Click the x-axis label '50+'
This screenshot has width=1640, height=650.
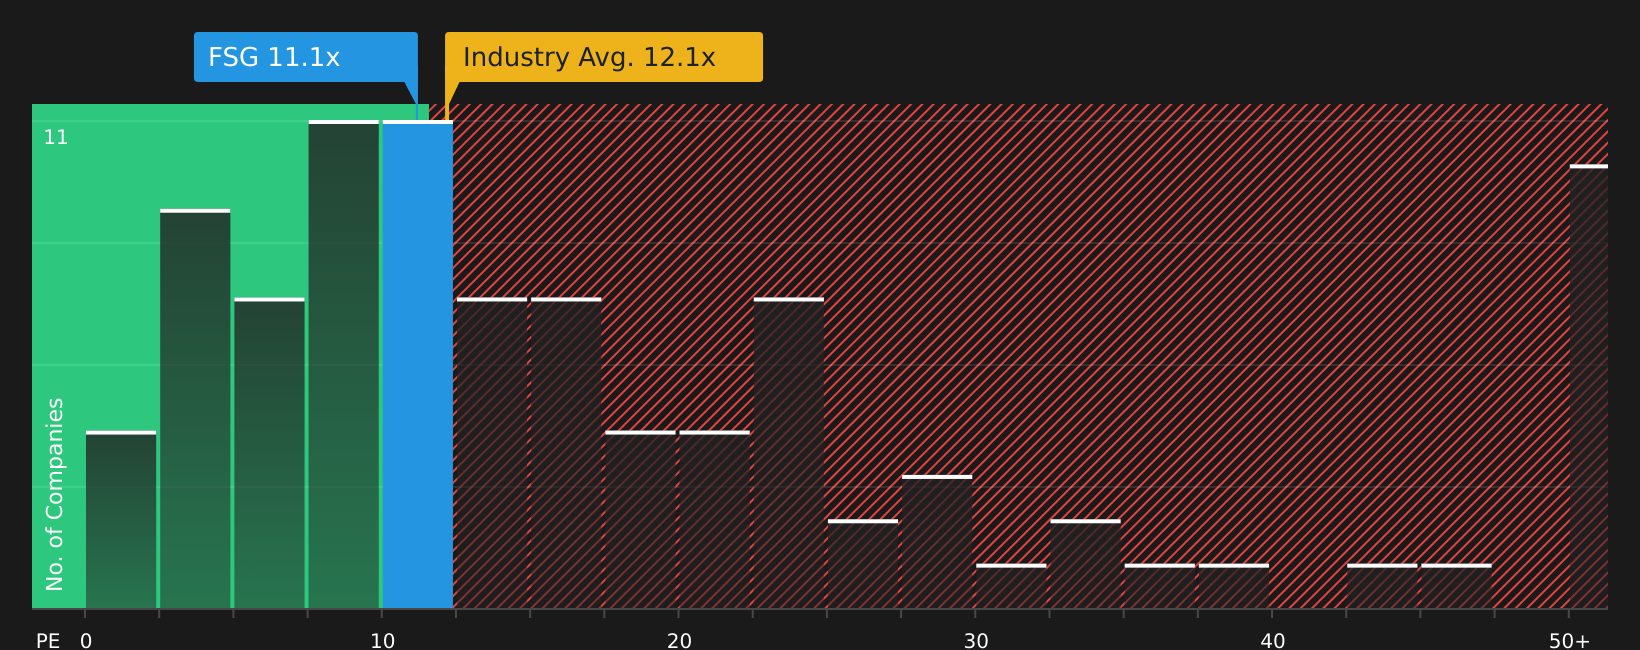pyautogui.click(x=1569, y=641)
